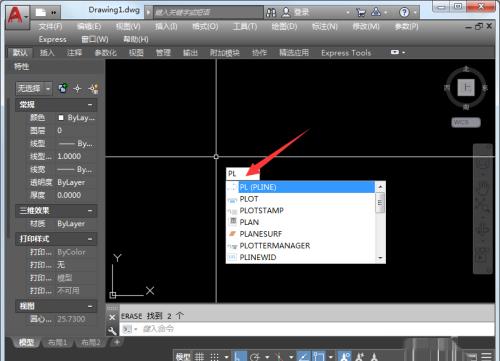
Task: Open the 修改(M) menu
Action: point(366,26)
